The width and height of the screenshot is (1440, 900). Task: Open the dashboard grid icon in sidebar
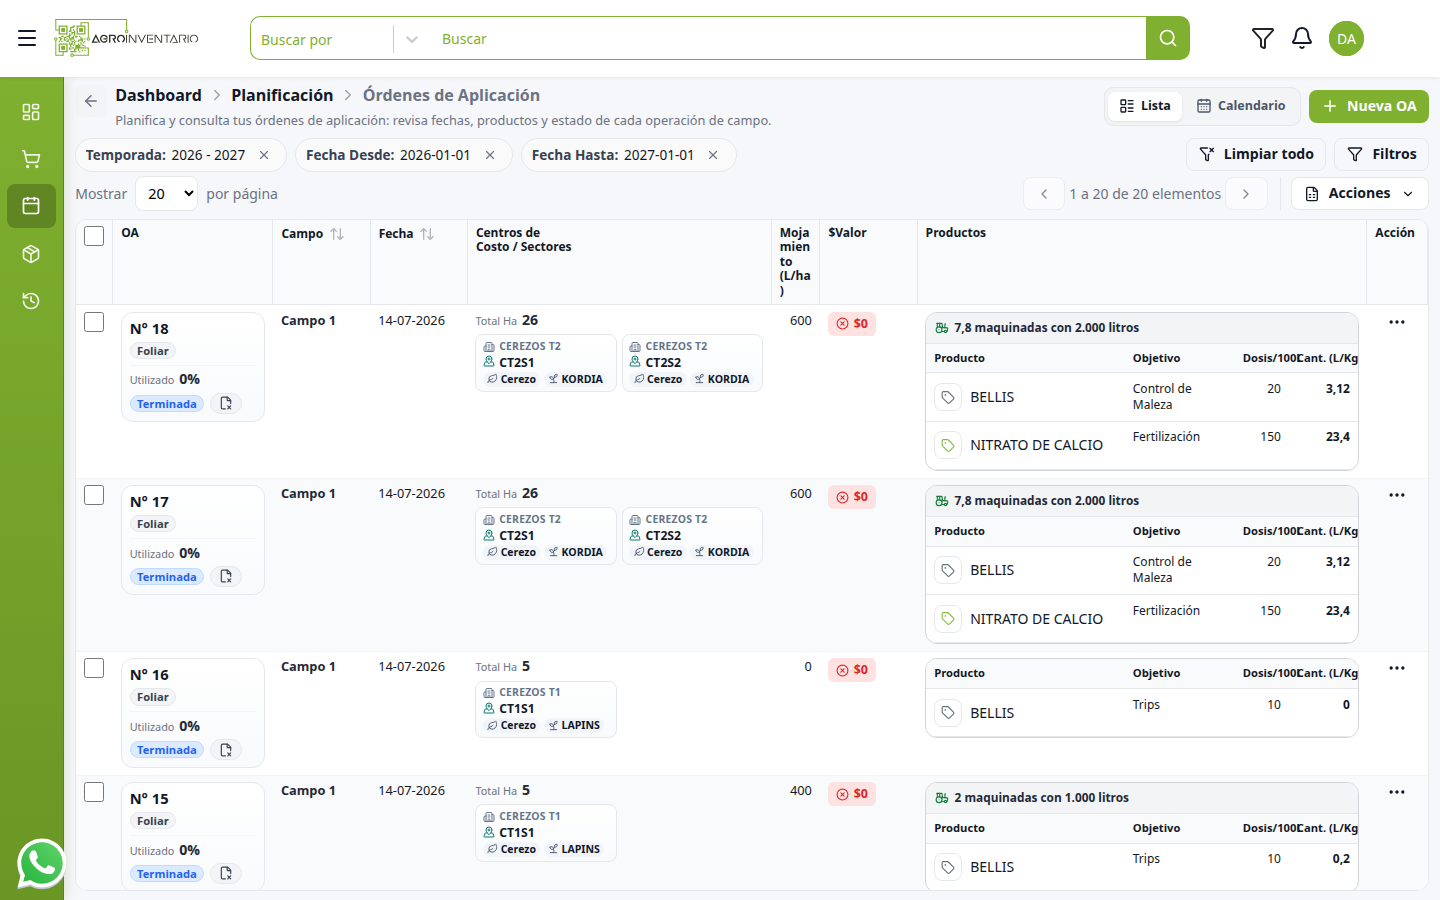point(31,111)
